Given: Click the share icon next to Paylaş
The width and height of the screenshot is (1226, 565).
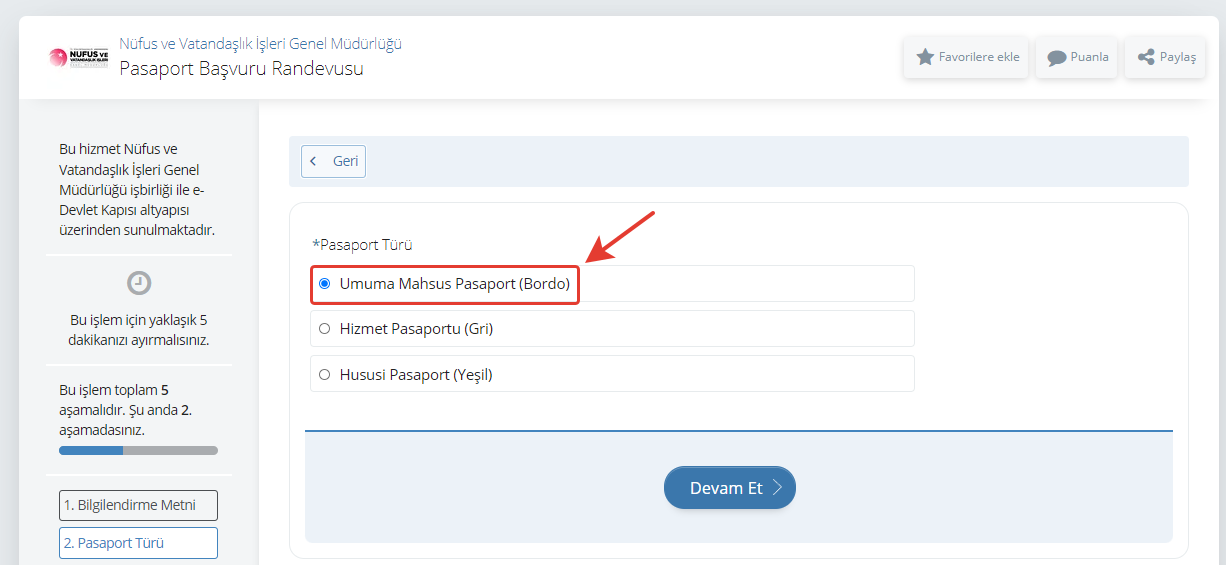Looking at the screenshot, I should tap(1146, 57).
